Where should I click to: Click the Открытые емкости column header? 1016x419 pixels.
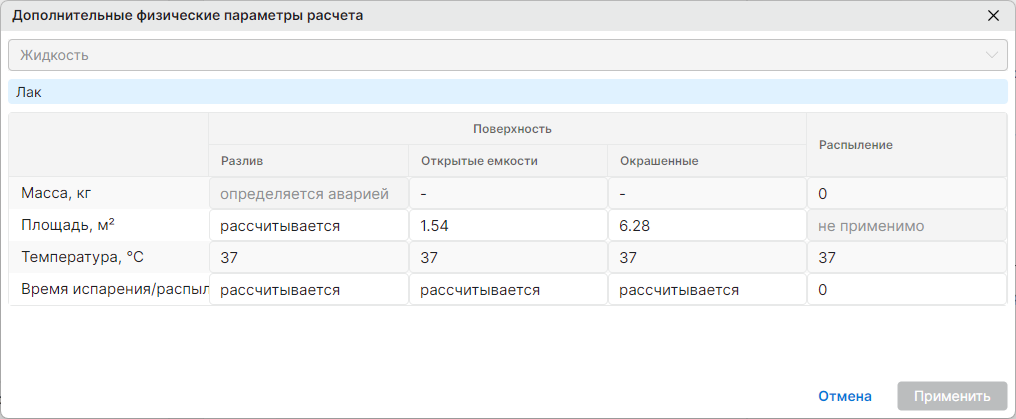click(x=508, y=161)
